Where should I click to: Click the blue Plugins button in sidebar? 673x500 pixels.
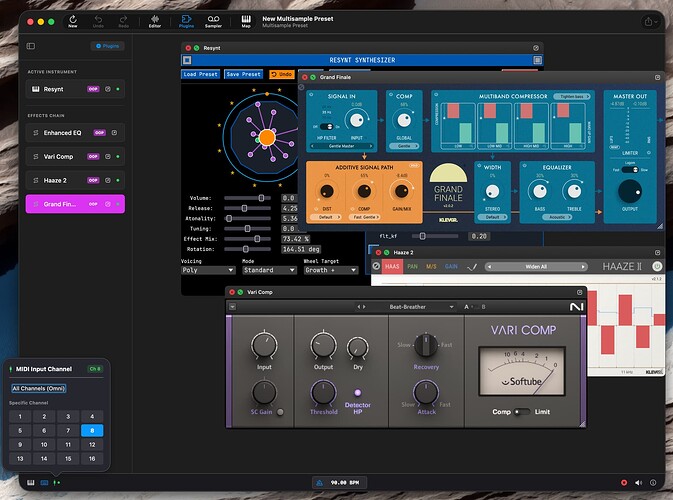click(107, 46)
